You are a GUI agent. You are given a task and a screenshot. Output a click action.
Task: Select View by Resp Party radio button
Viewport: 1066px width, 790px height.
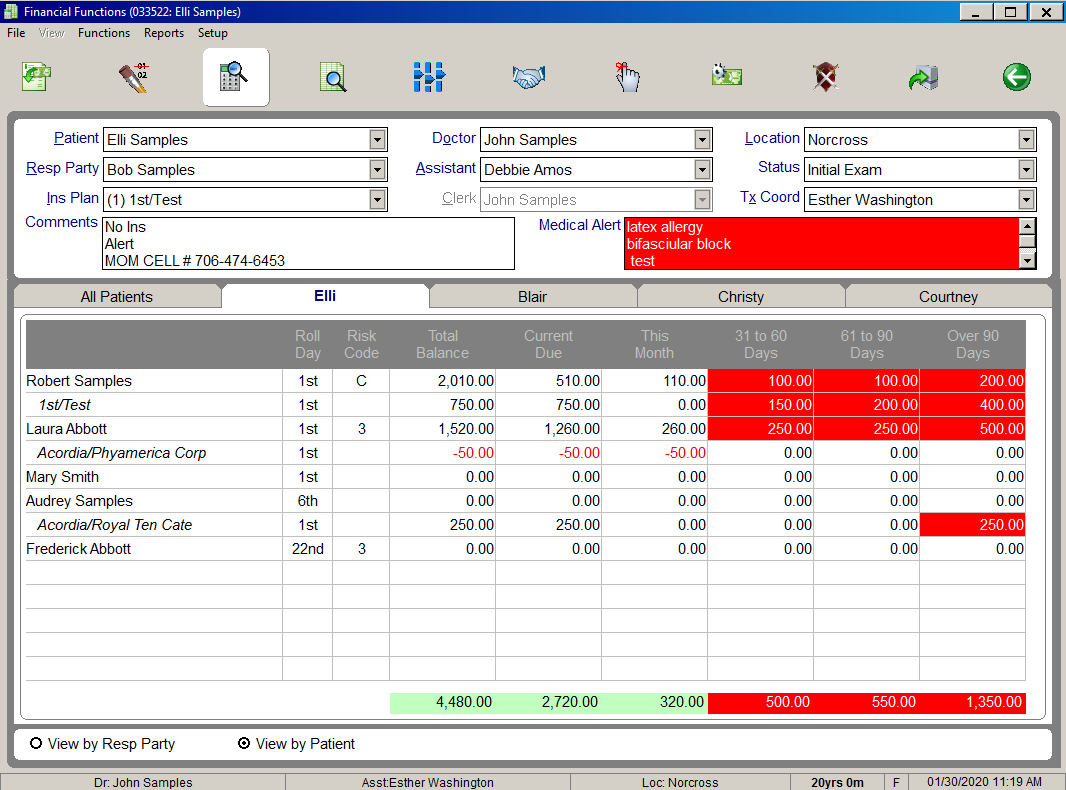[x=36, y=743]
